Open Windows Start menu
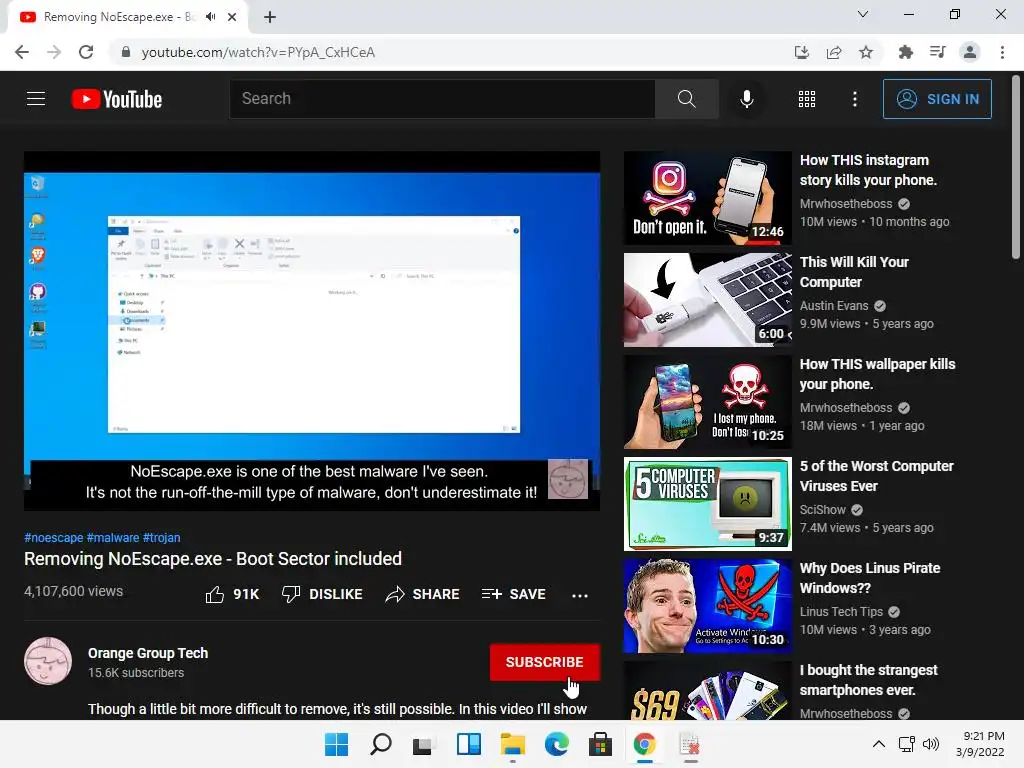Viewport: 1024px width, 768px height. (337, 744)
